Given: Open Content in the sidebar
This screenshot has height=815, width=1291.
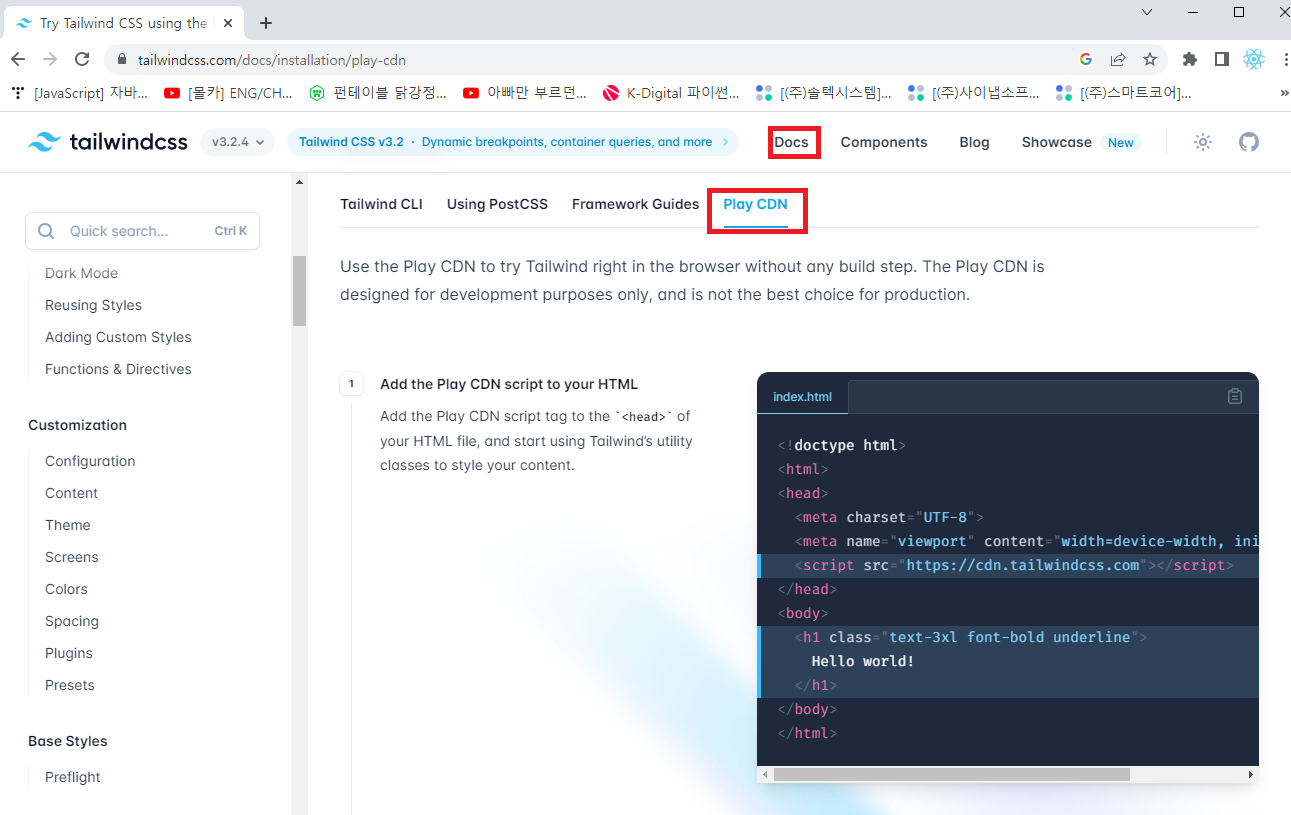Looking at the screenshot, I should coord(71,493).
